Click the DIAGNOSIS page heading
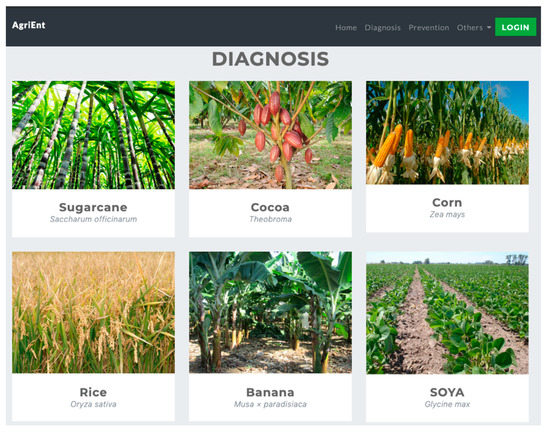Image resolution: width=550 pixels, height=434 pixels. (270, 59)
